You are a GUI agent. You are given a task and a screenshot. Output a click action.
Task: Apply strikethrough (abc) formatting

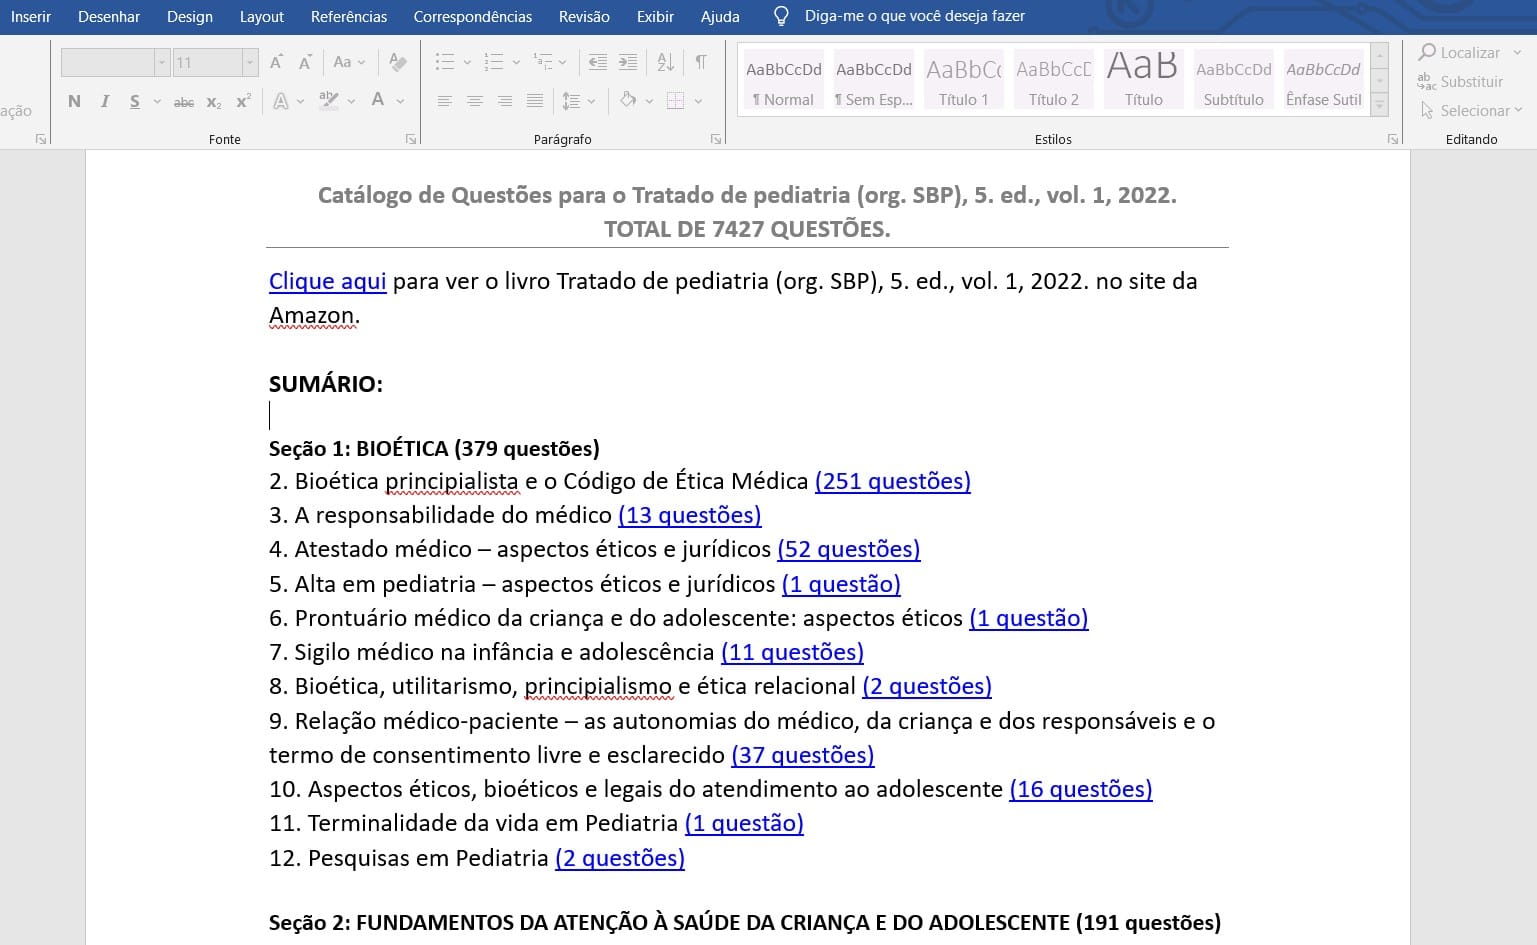(184, 101)
